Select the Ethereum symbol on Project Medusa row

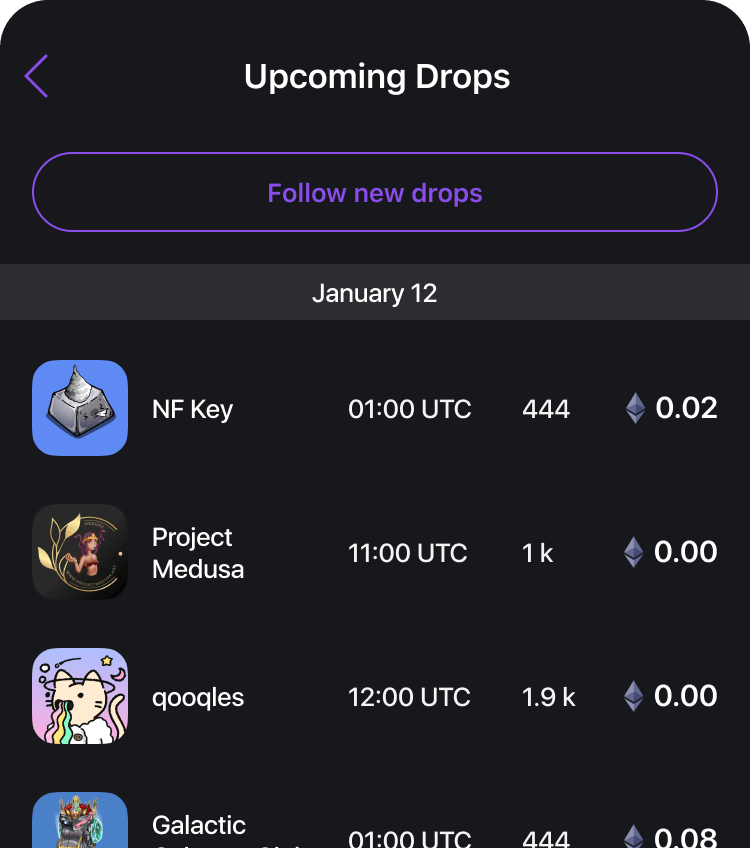[634, 552]
